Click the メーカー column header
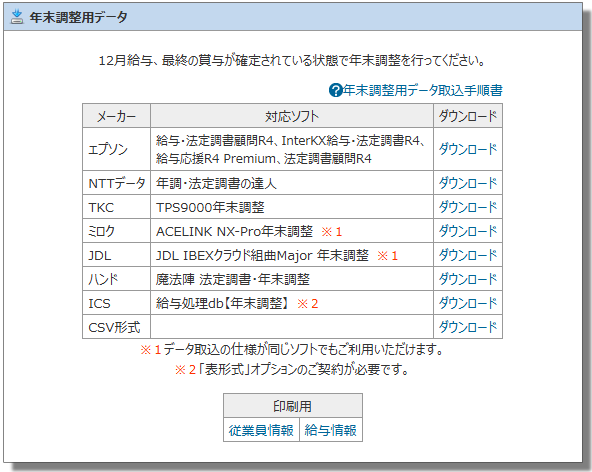 pyautogui.click(x=116, y=116)
